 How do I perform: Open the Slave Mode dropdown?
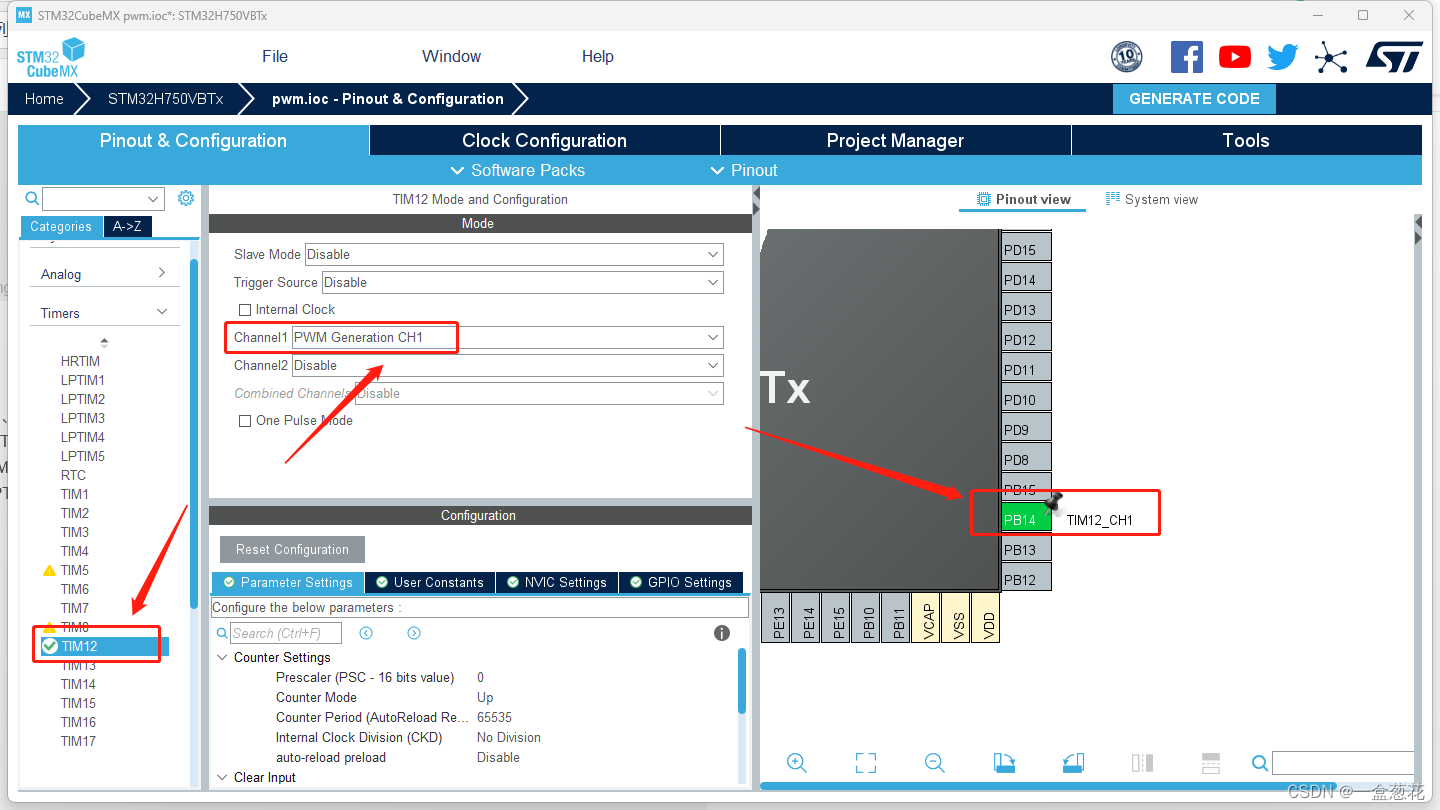click(514, 254)
